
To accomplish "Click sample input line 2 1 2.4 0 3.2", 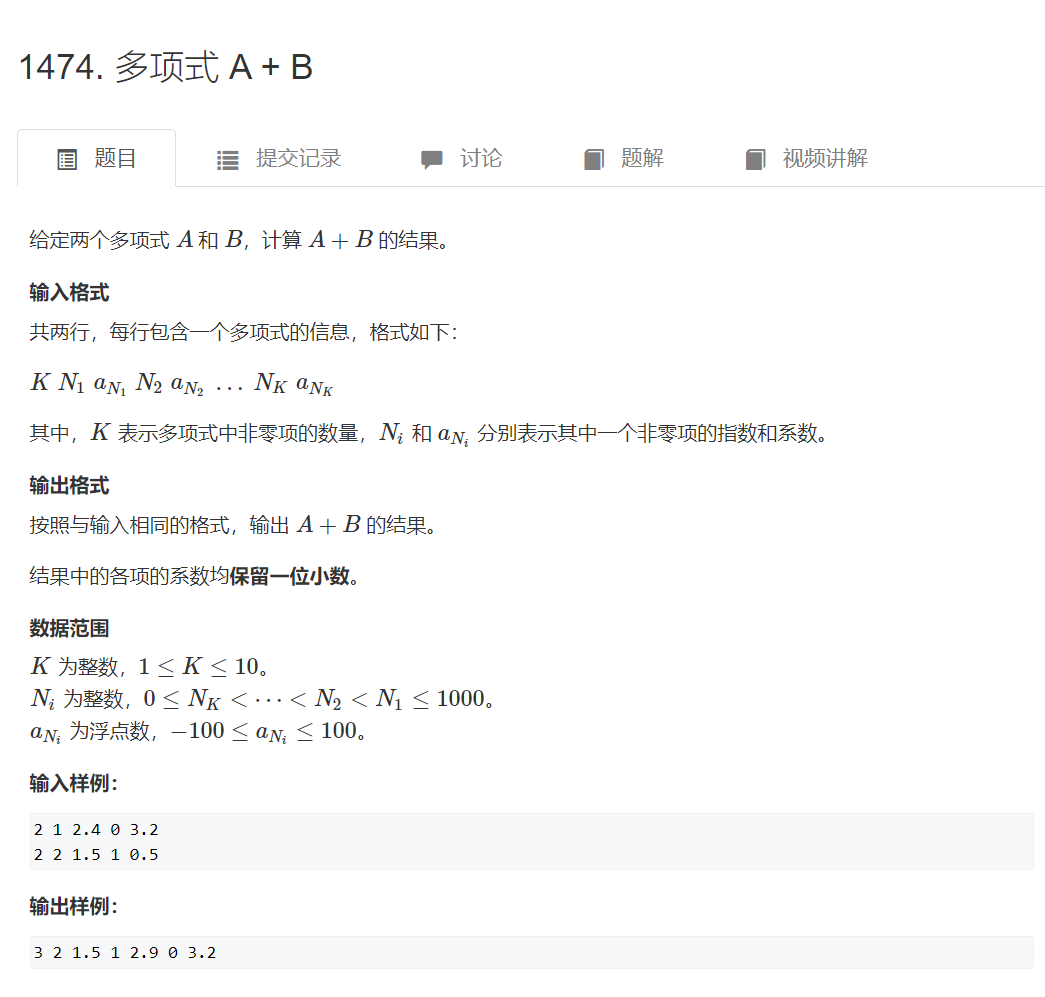I will pyautogui.click(x=96, y=830).
